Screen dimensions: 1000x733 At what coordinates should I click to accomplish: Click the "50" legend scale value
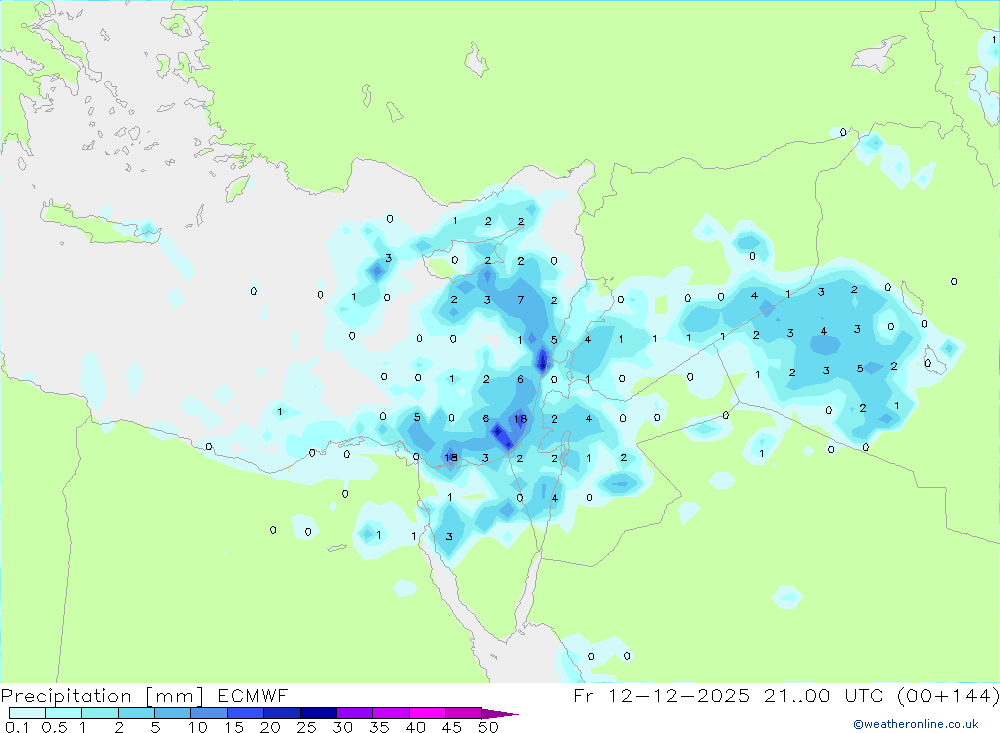(488, 727)
